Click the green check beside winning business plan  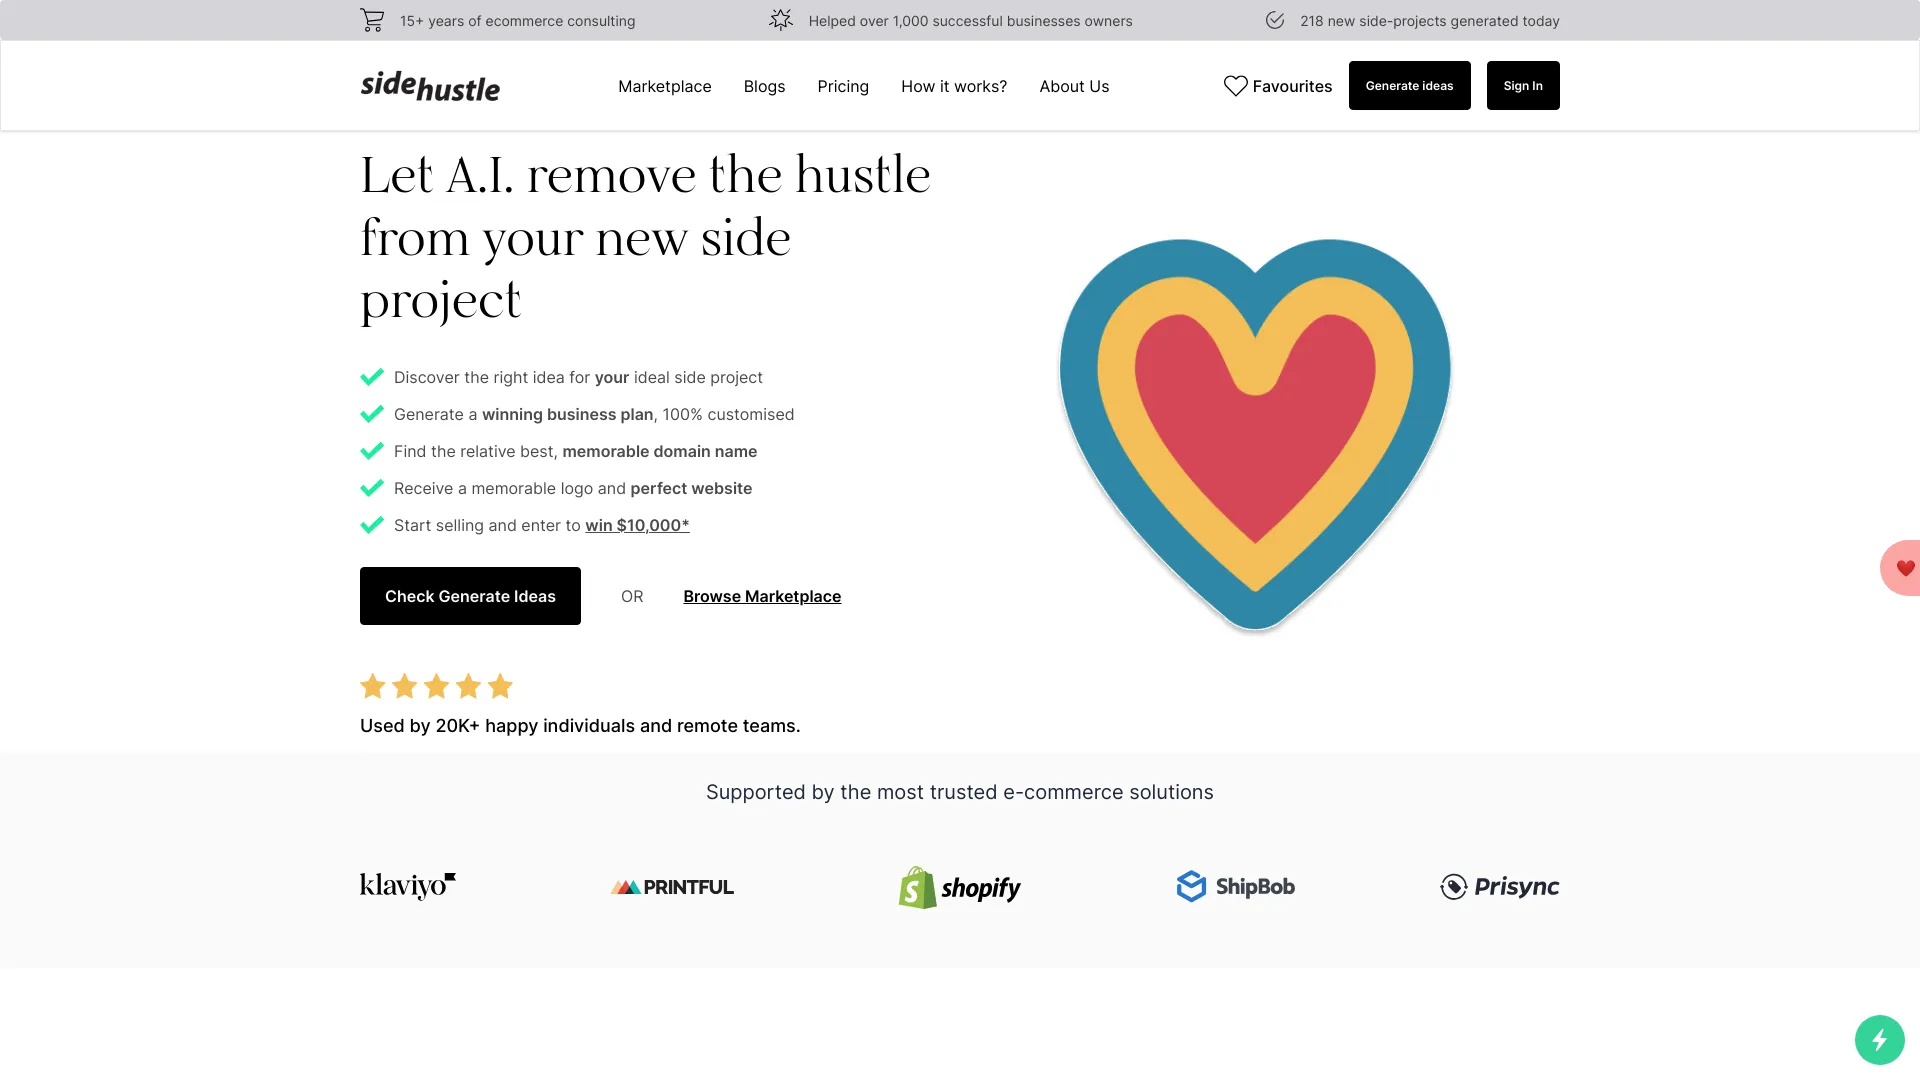pos(372,414)
